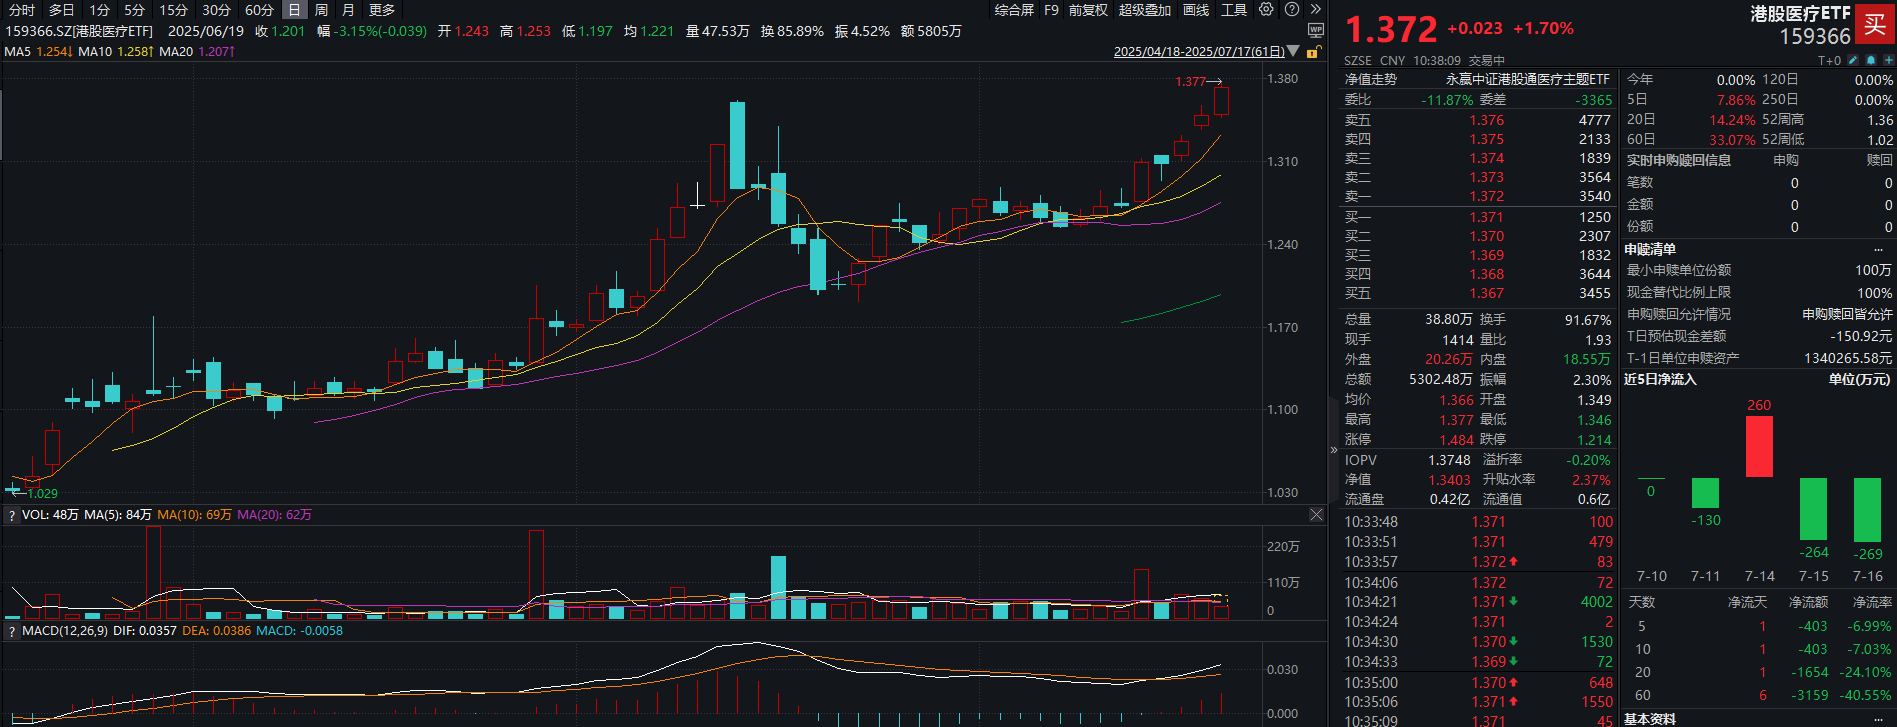
Task: Expand the toolbar overflow double-arrow
Action: pyautogui.click(x=1316, y=9)
